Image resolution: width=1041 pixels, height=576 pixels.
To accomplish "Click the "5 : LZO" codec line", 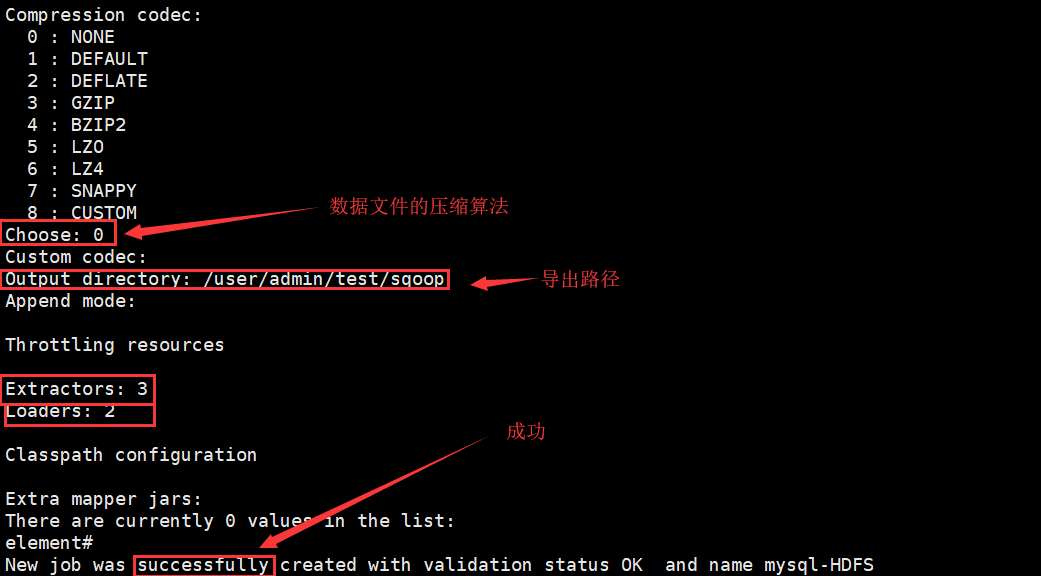I will (65, 147).
